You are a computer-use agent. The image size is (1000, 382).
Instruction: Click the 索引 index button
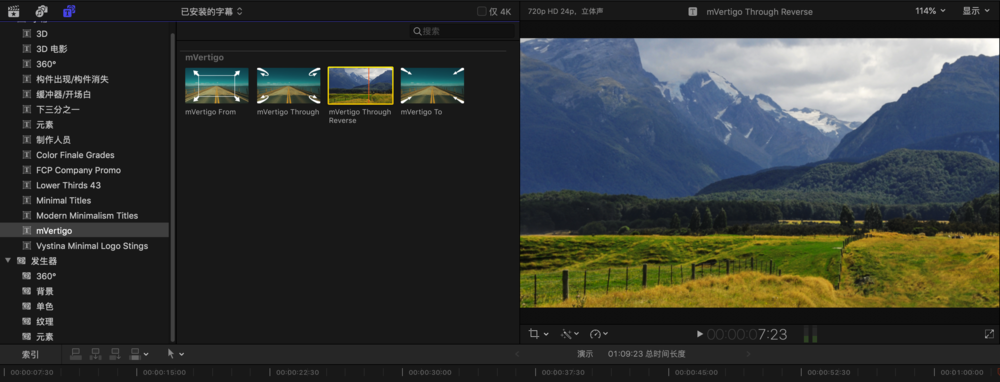[x=31, y=354]
